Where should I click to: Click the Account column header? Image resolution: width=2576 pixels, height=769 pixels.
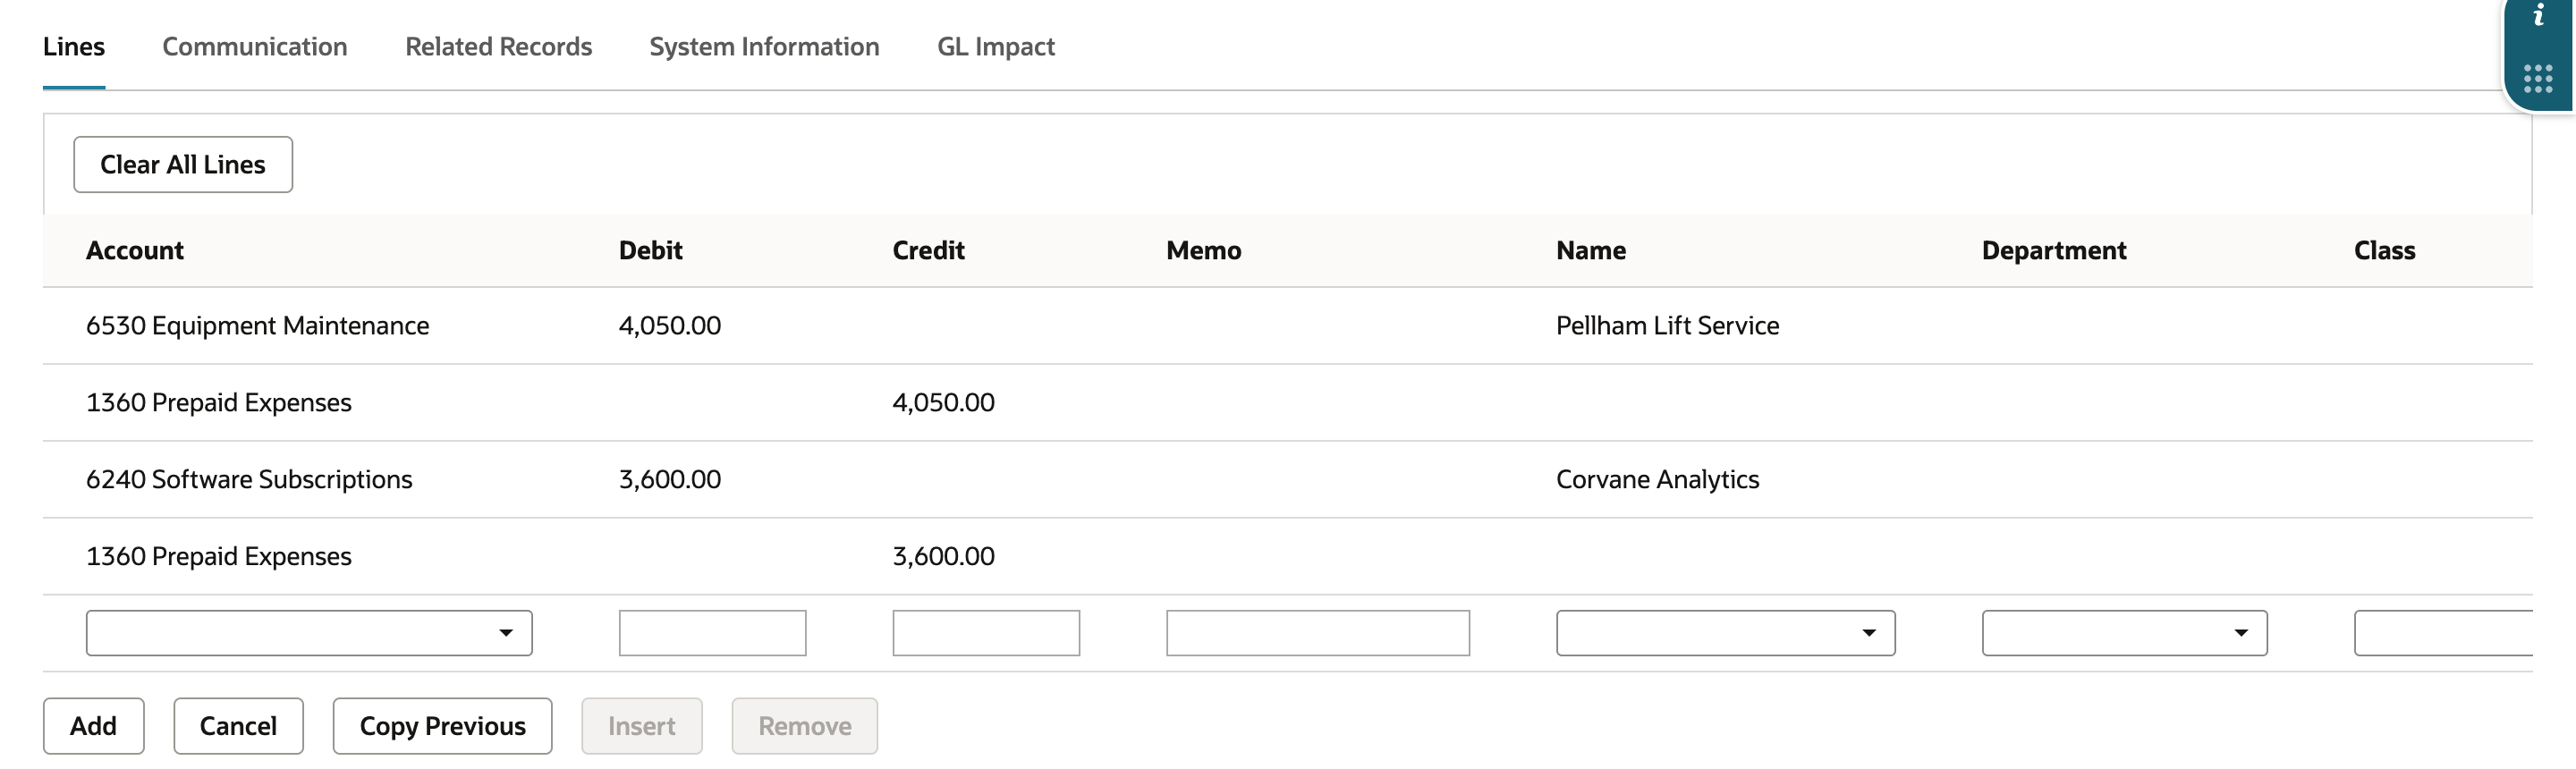pos(135,251)
